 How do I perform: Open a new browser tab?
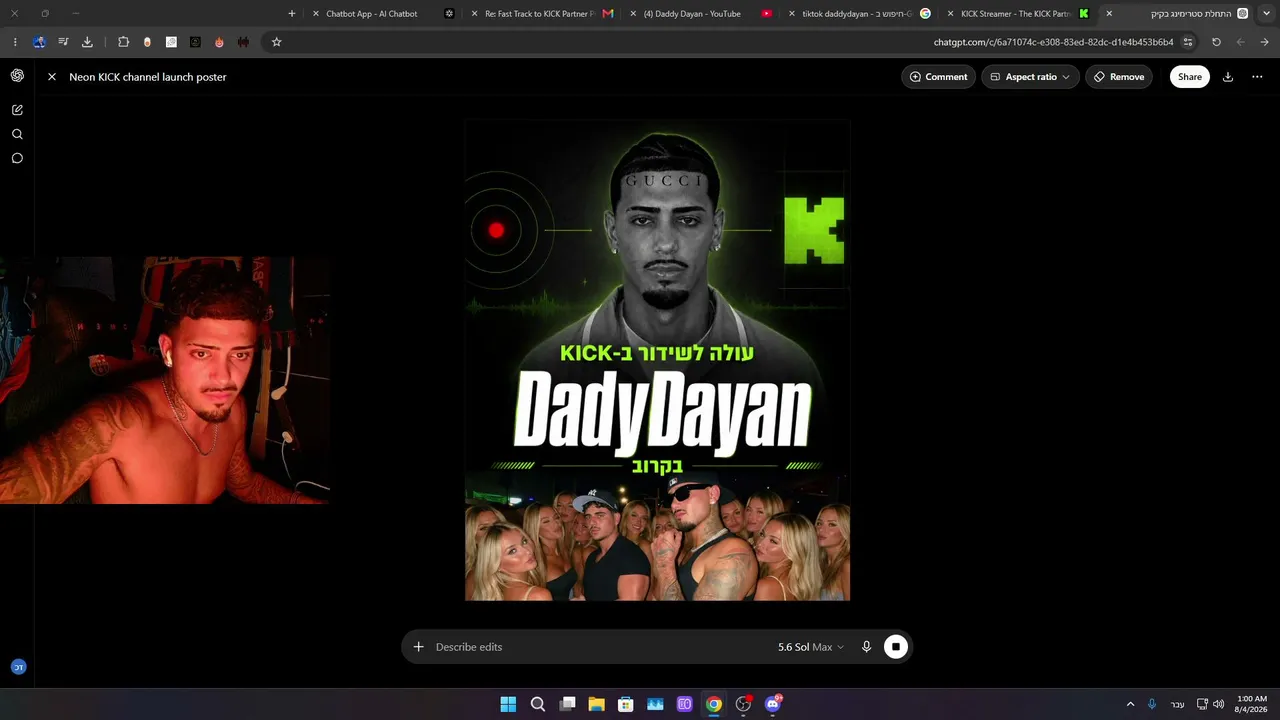[292, 14]
